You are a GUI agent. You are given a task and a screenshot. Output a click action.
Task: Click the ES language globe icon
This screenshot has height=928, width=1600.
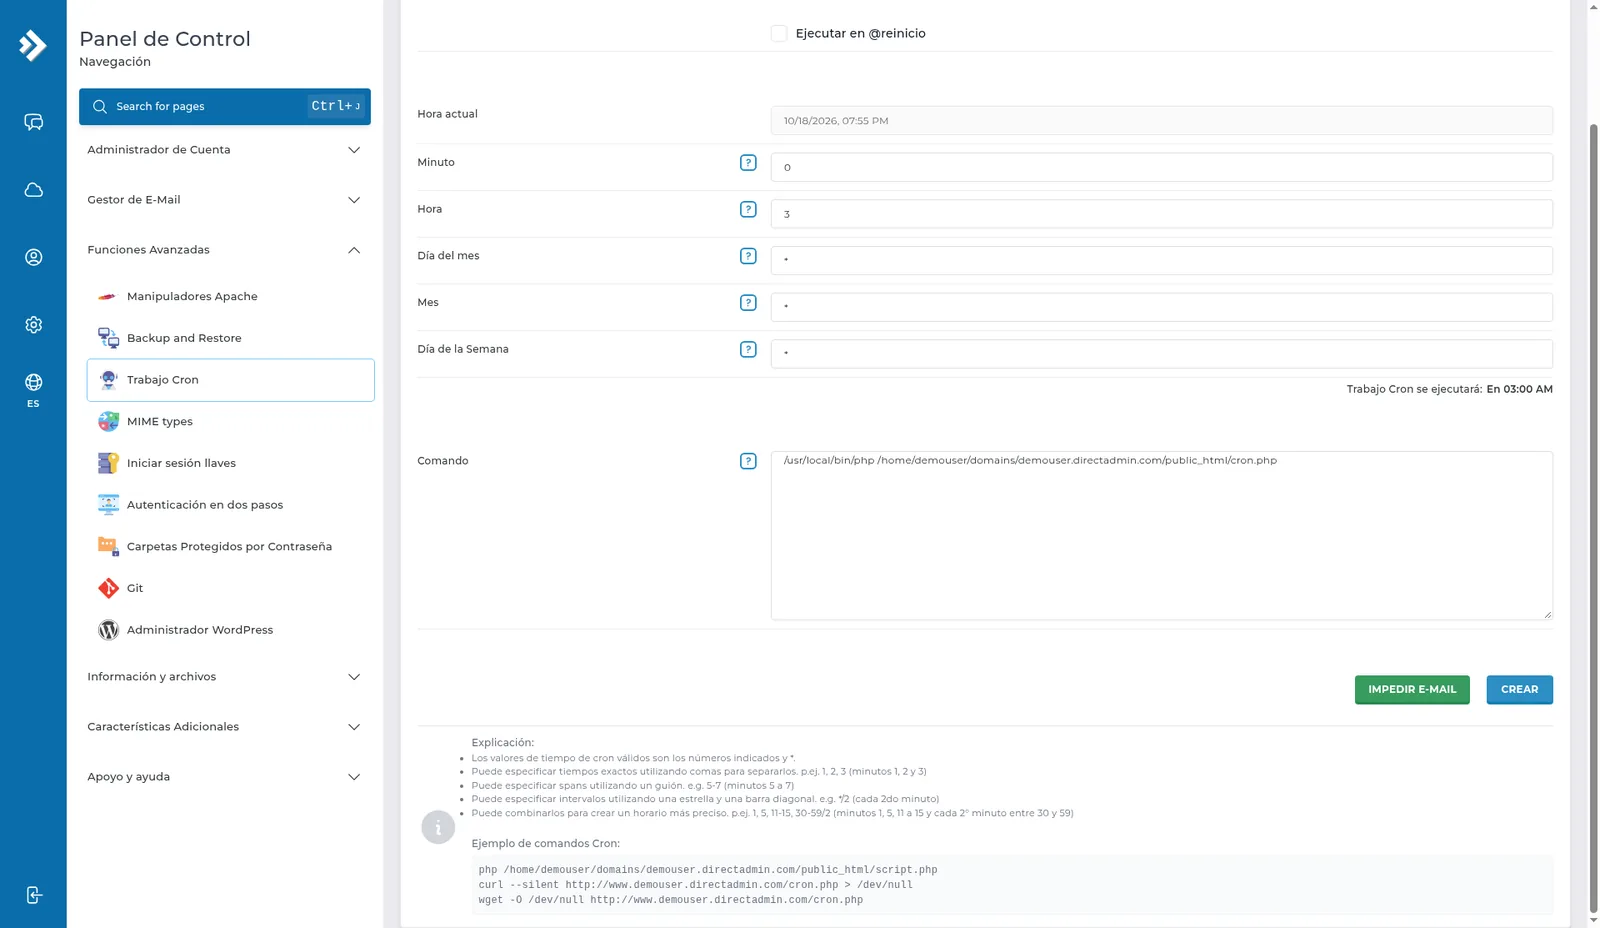(x=33, y=389)
